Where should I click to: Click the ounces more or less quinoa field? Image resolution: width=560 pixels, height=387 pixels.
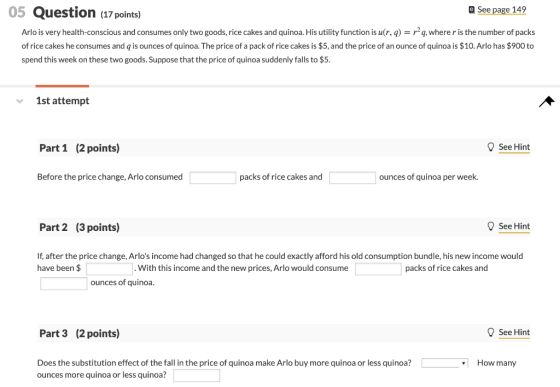point(196,376)
